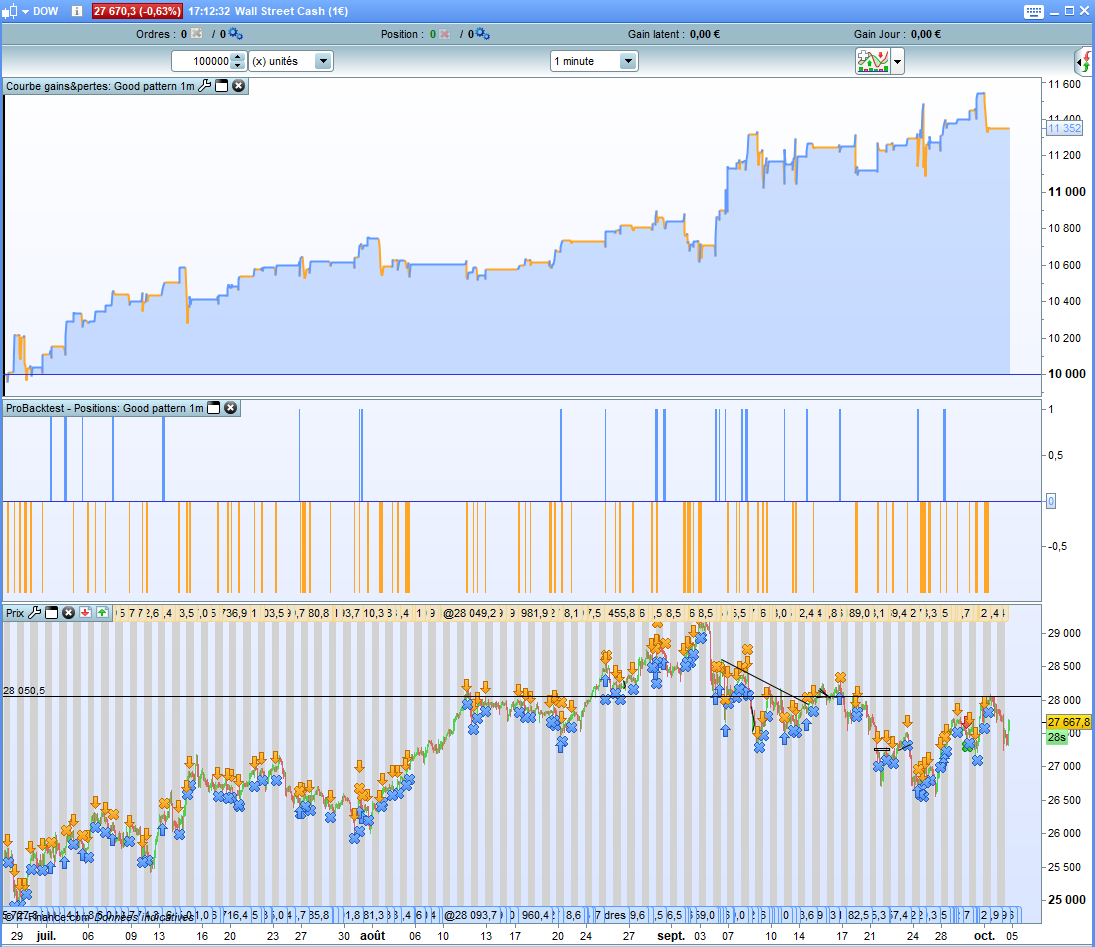Screen dimensions: 1095x947
Task: Expand the trading panel red-green arrows tab
Action: [x=1084, y=61]
